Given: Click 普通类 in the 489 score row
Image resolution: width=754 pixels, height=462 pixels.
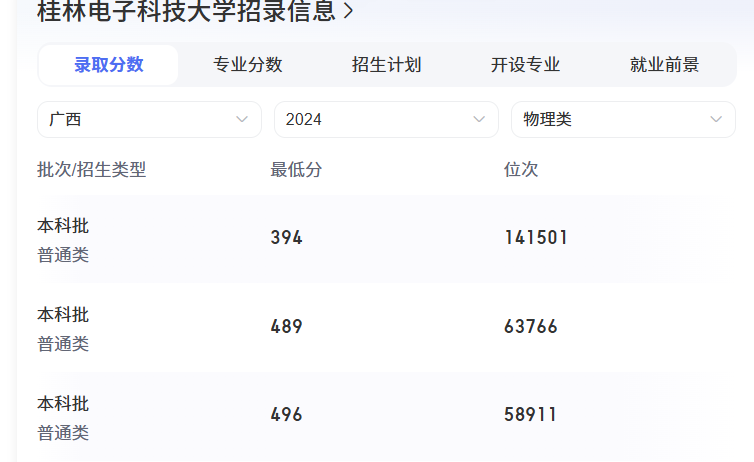Looking at the screenshot, I should [x=63, y=344].
